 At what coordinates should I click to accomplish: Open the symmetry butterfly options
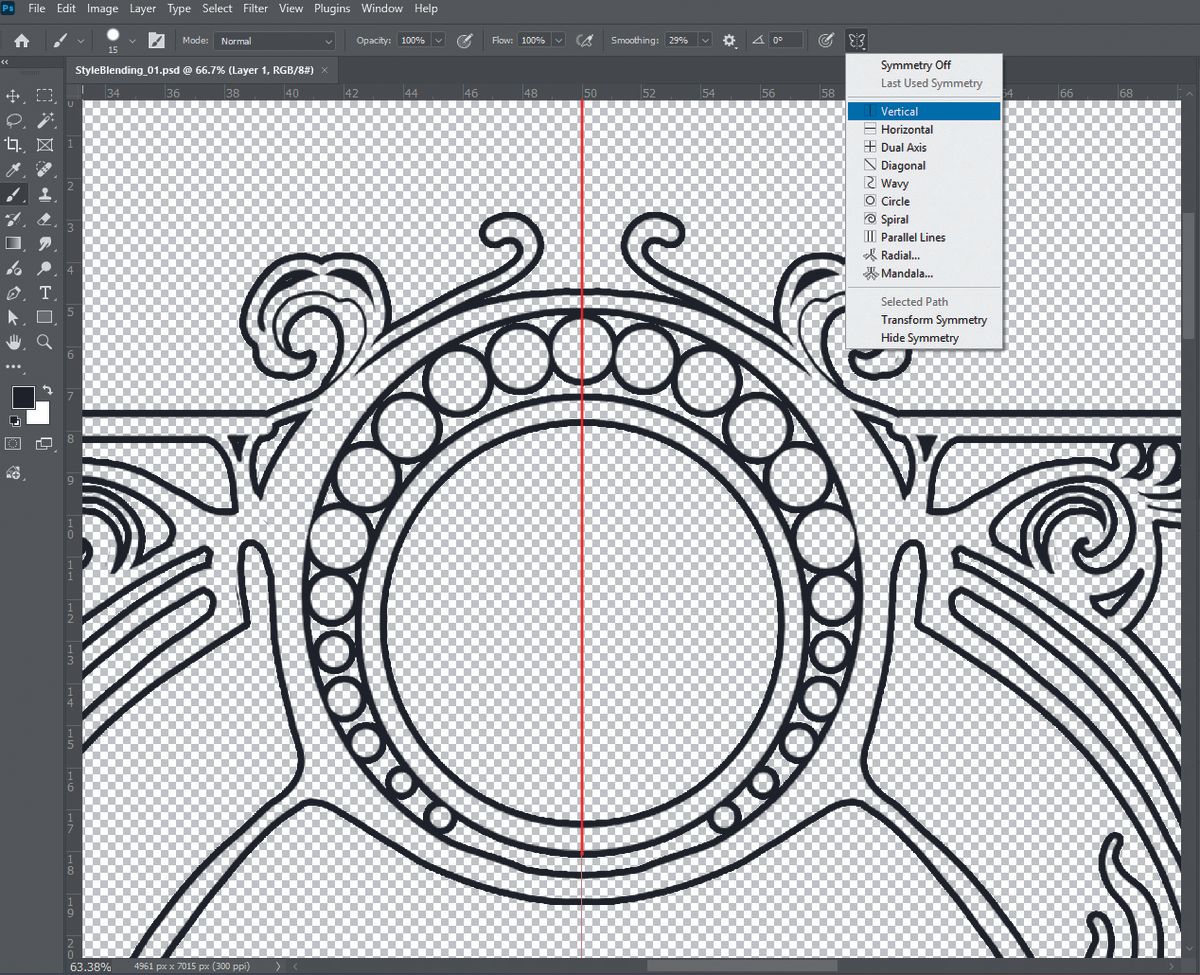coord(856,41)
